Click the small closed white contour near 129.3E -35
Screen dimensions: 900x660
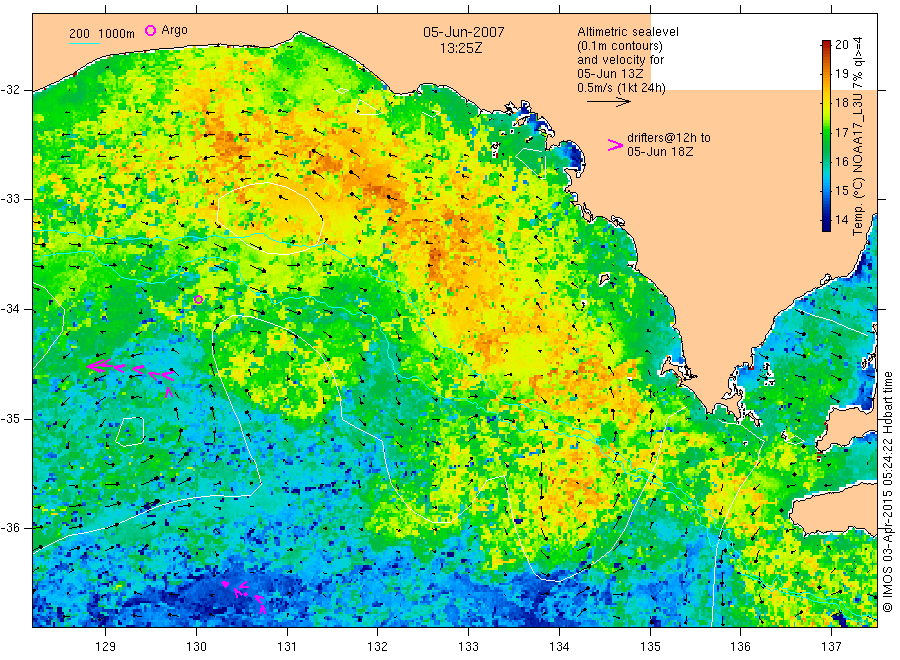[130, 432]
